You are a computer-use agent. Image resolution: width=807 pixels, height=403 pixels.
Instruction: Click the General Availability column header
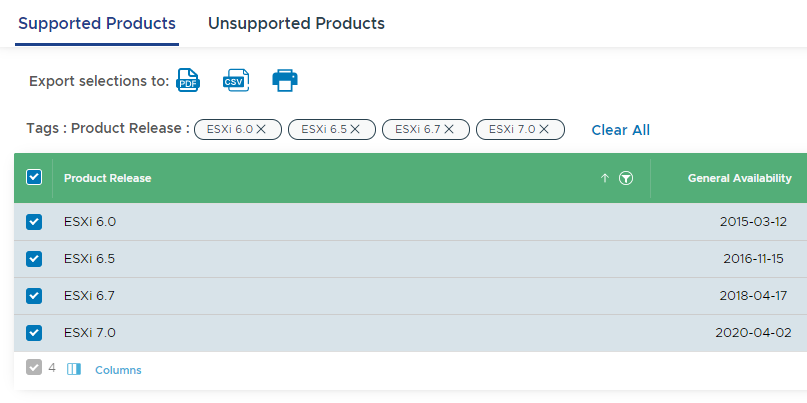(x=740, y=178)
